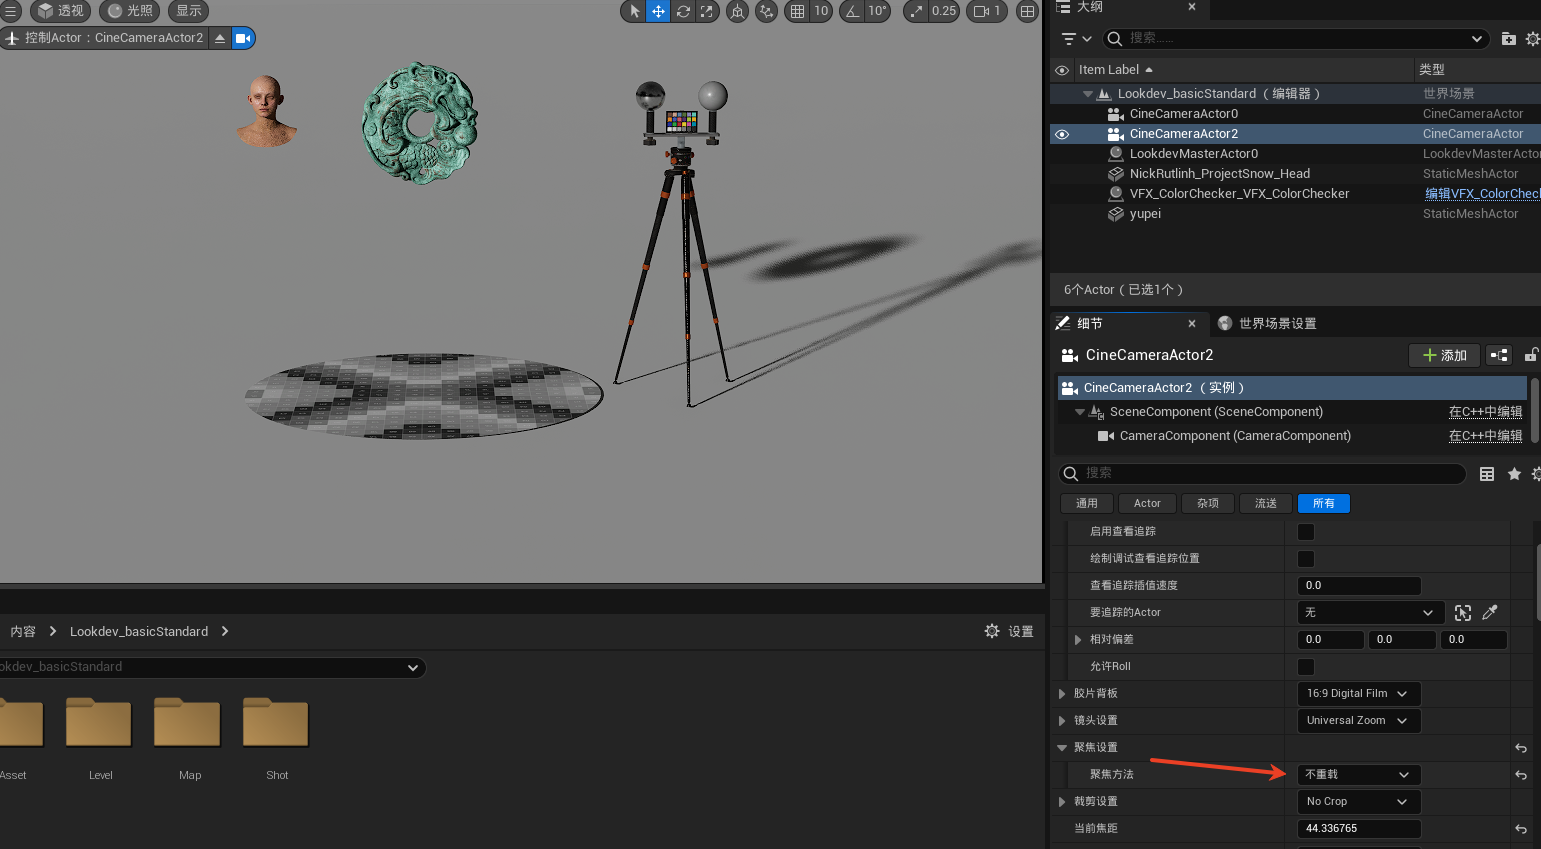Enable the 允许Roll checkbox

coord(1306,667)
